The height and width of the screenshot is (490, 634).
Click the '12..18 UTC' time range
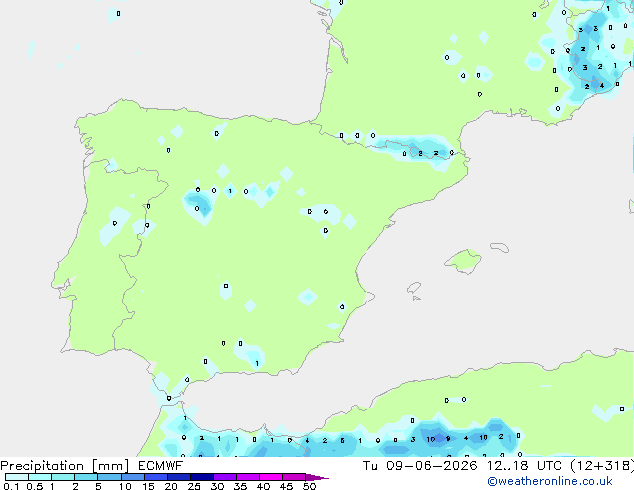coord(524,466)
